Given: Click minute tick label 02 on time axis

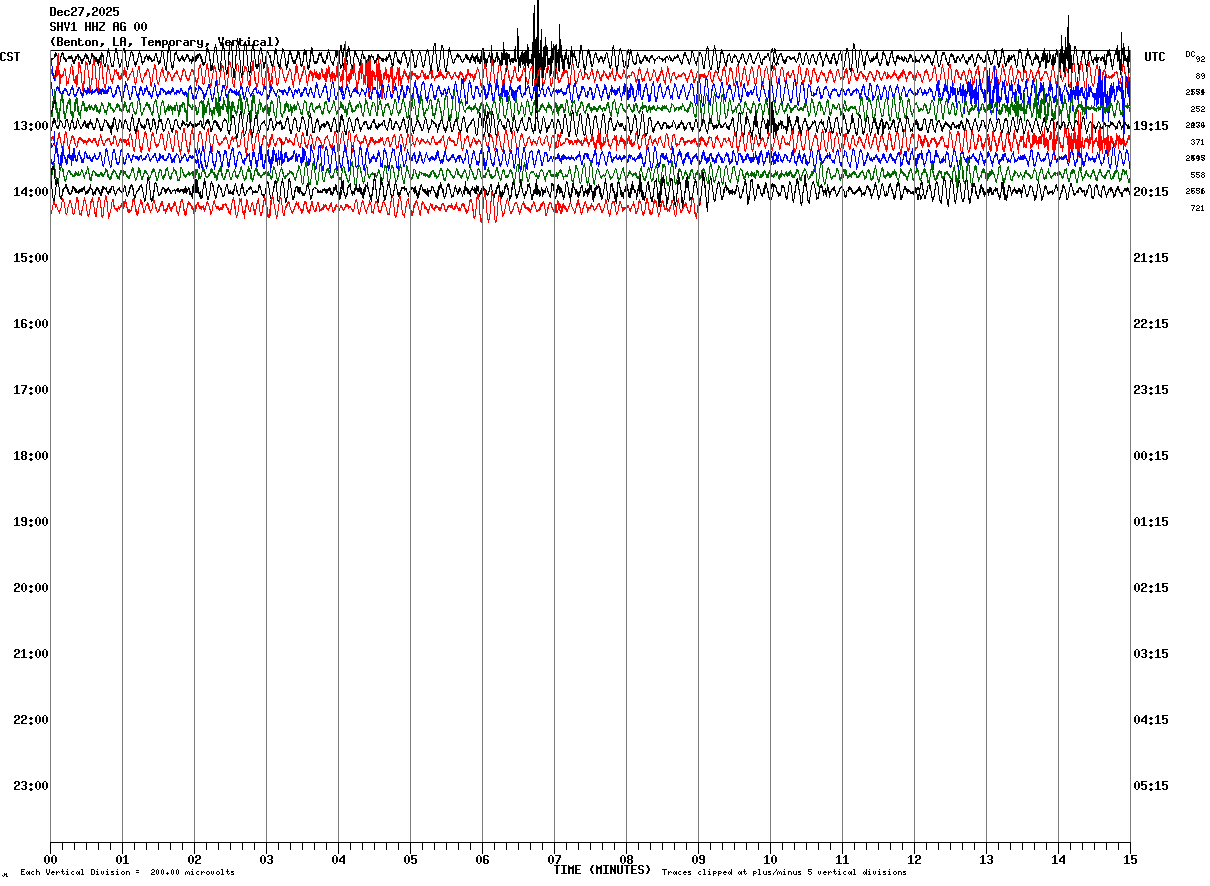Looking at the screenshot, I should 194,860.
